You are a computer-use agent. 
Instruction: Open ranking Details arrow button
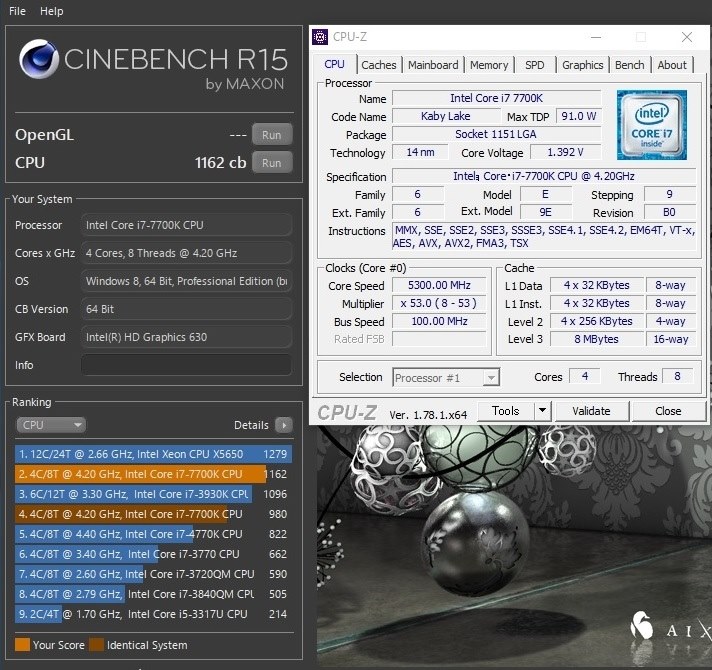(284, 425)
